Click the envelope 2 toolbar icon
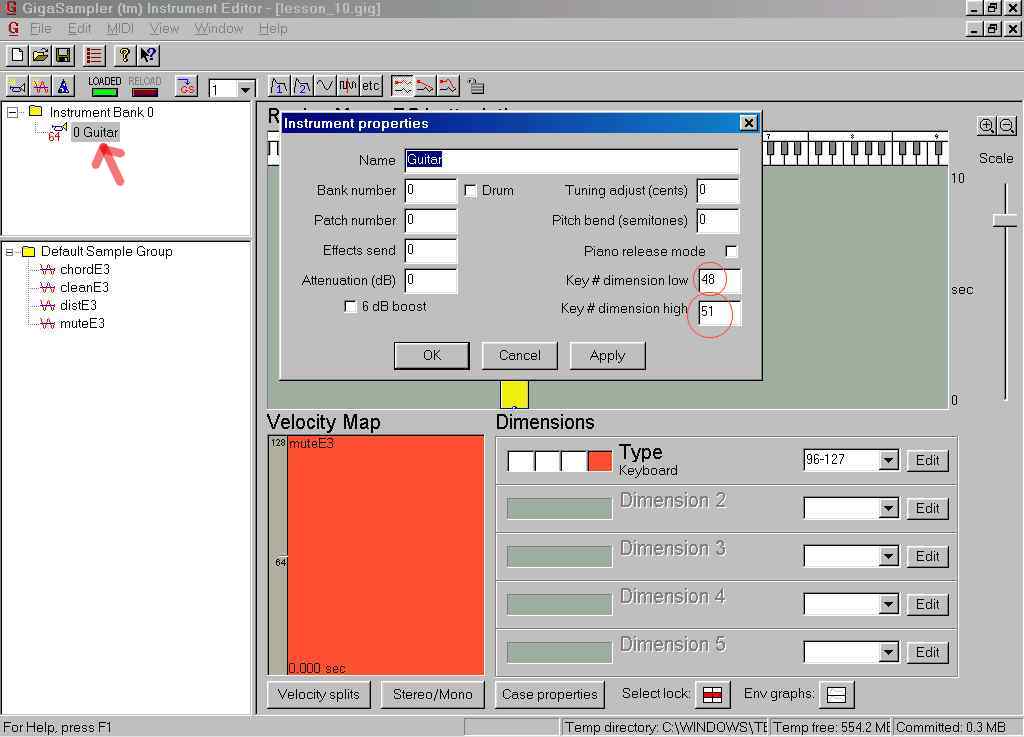 tap(302, 86)
